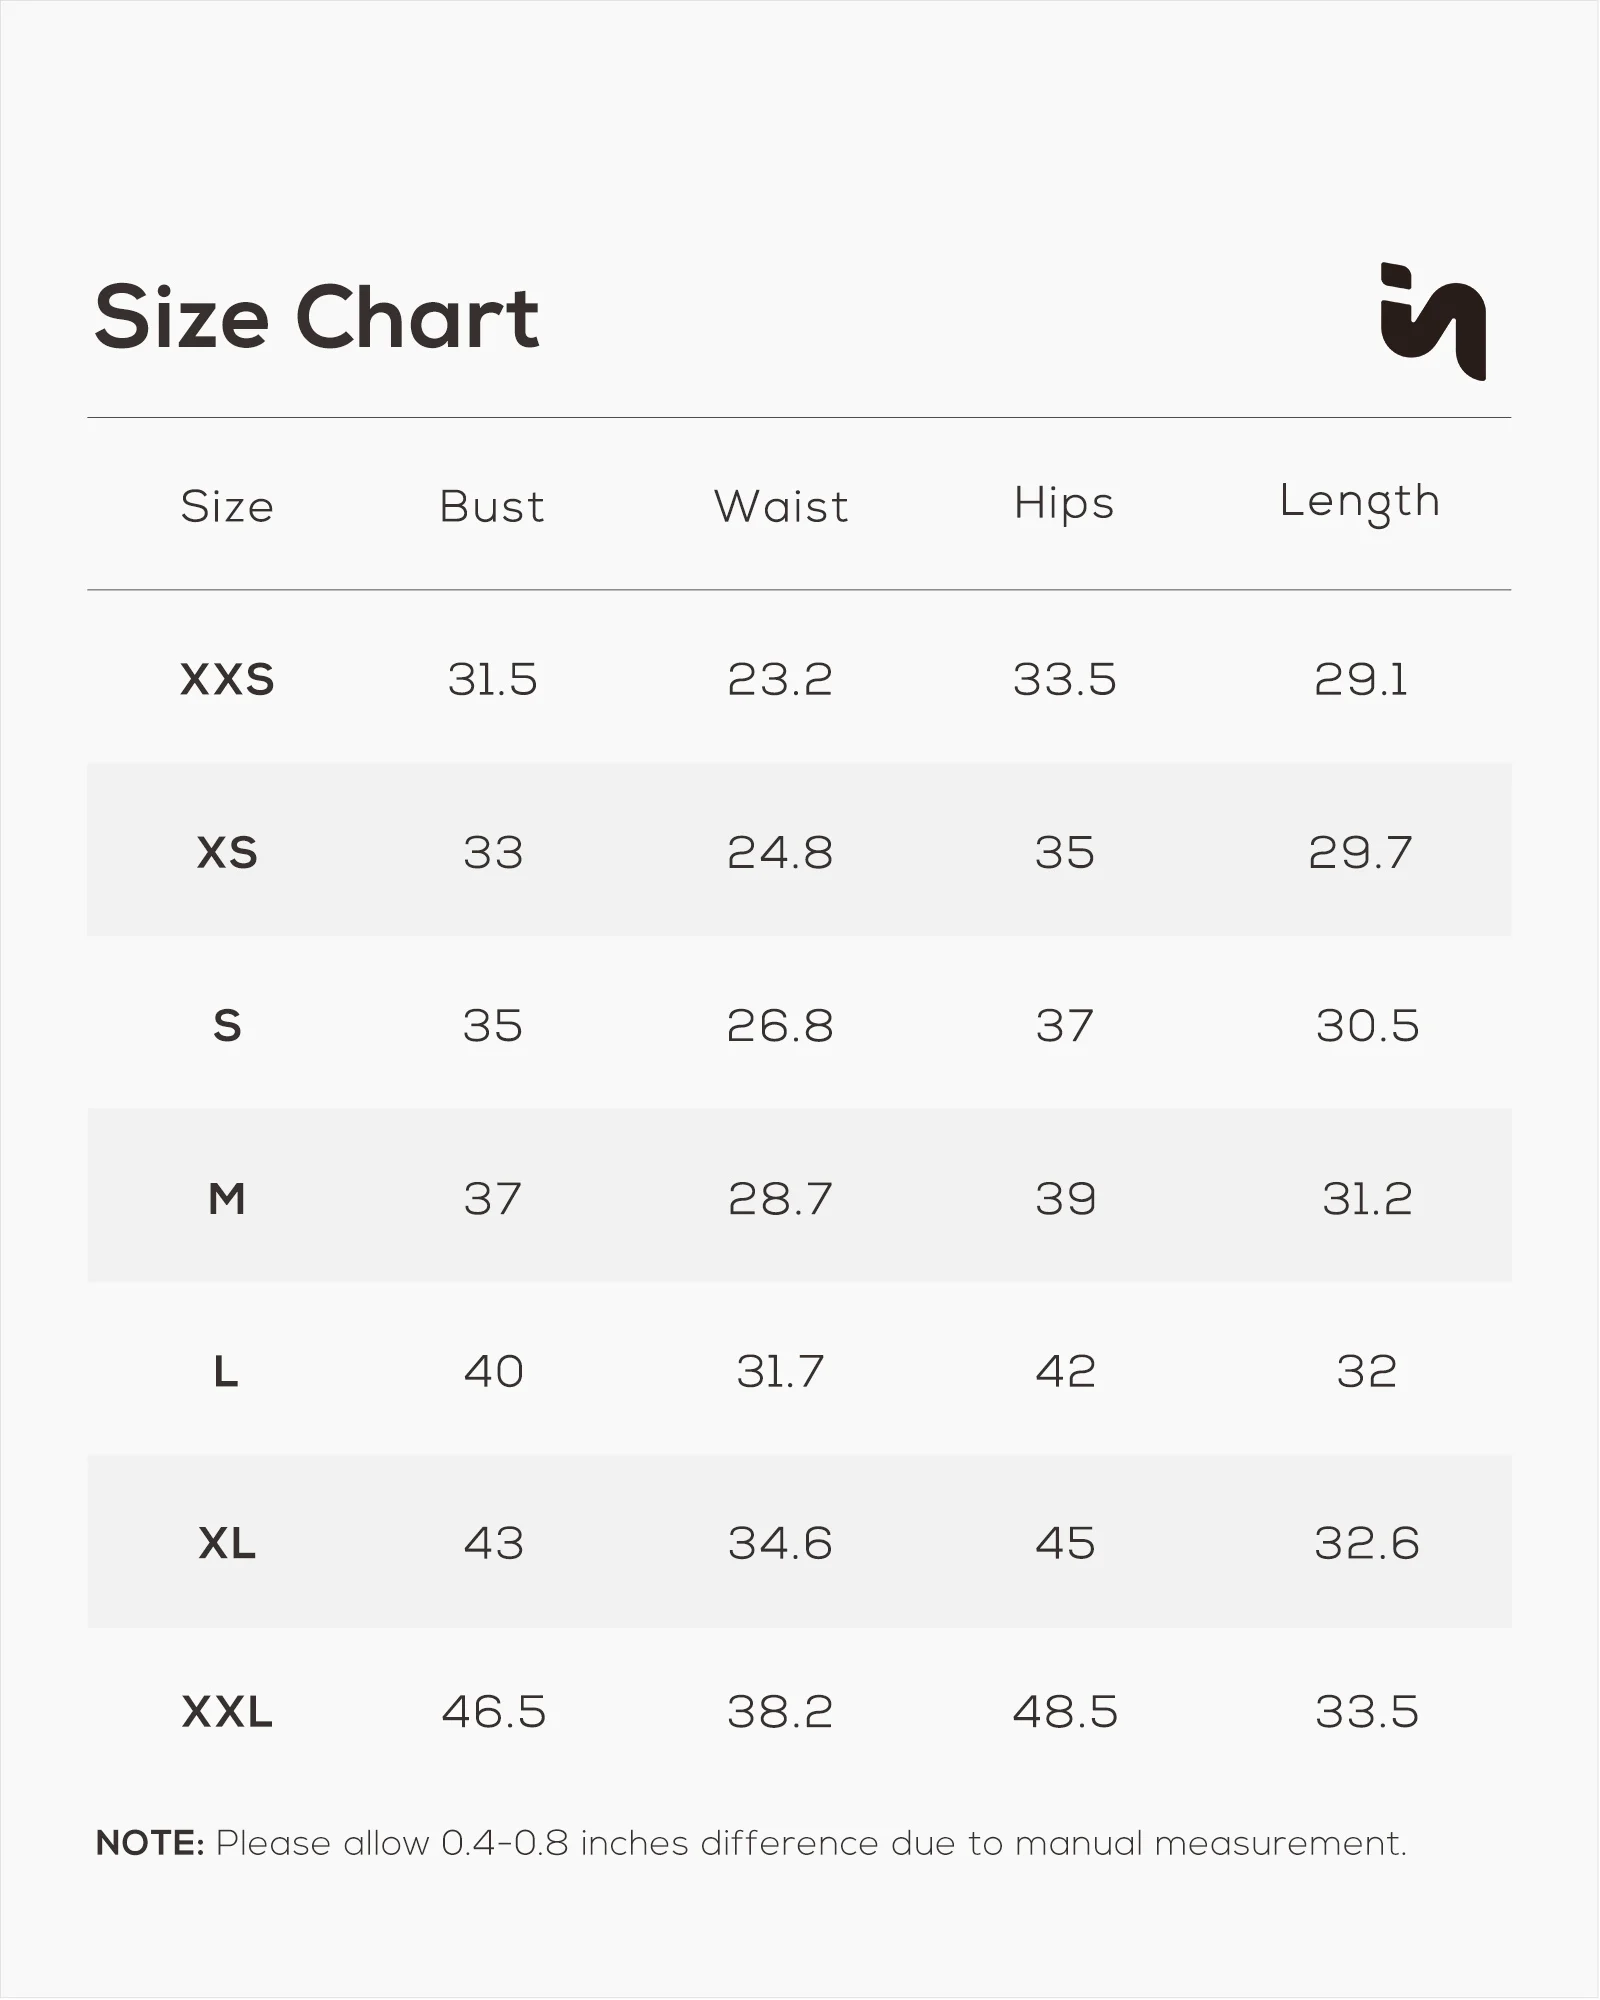Viewport: 1600px width, 2000px height.
Task: Click XXL hips value 48.5
Action: click(1065, 1712)
